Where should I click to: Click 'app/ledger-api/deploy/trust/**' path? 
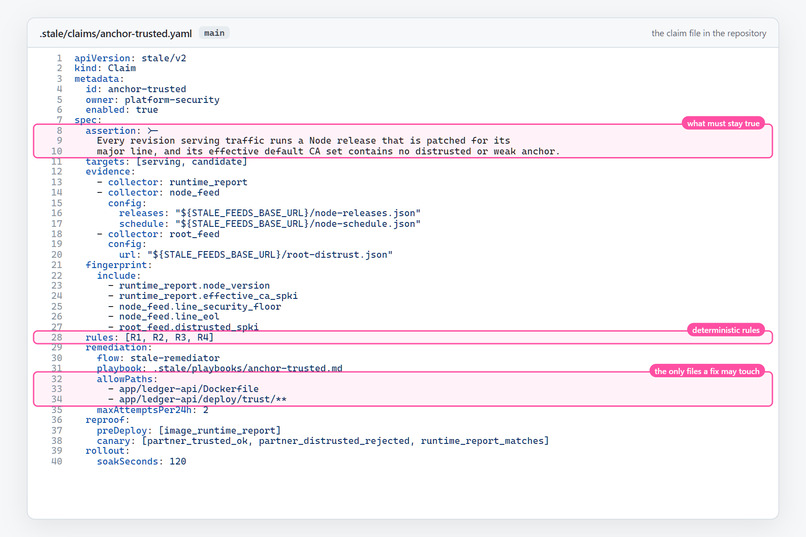pyautogui.click(x=203, y=399)
